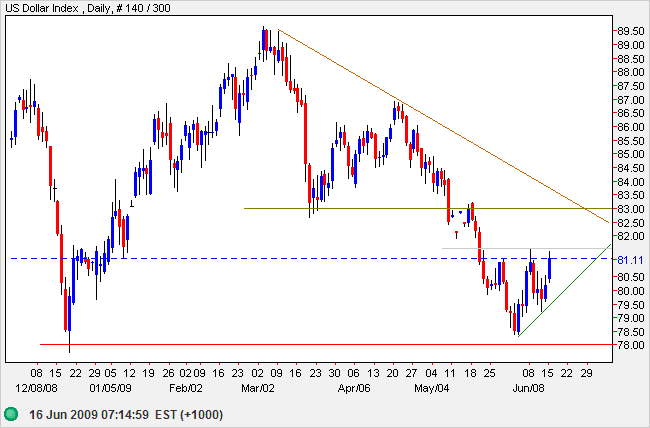
Task: Click the date label Apr/06
Action: [x=354, y=389]
